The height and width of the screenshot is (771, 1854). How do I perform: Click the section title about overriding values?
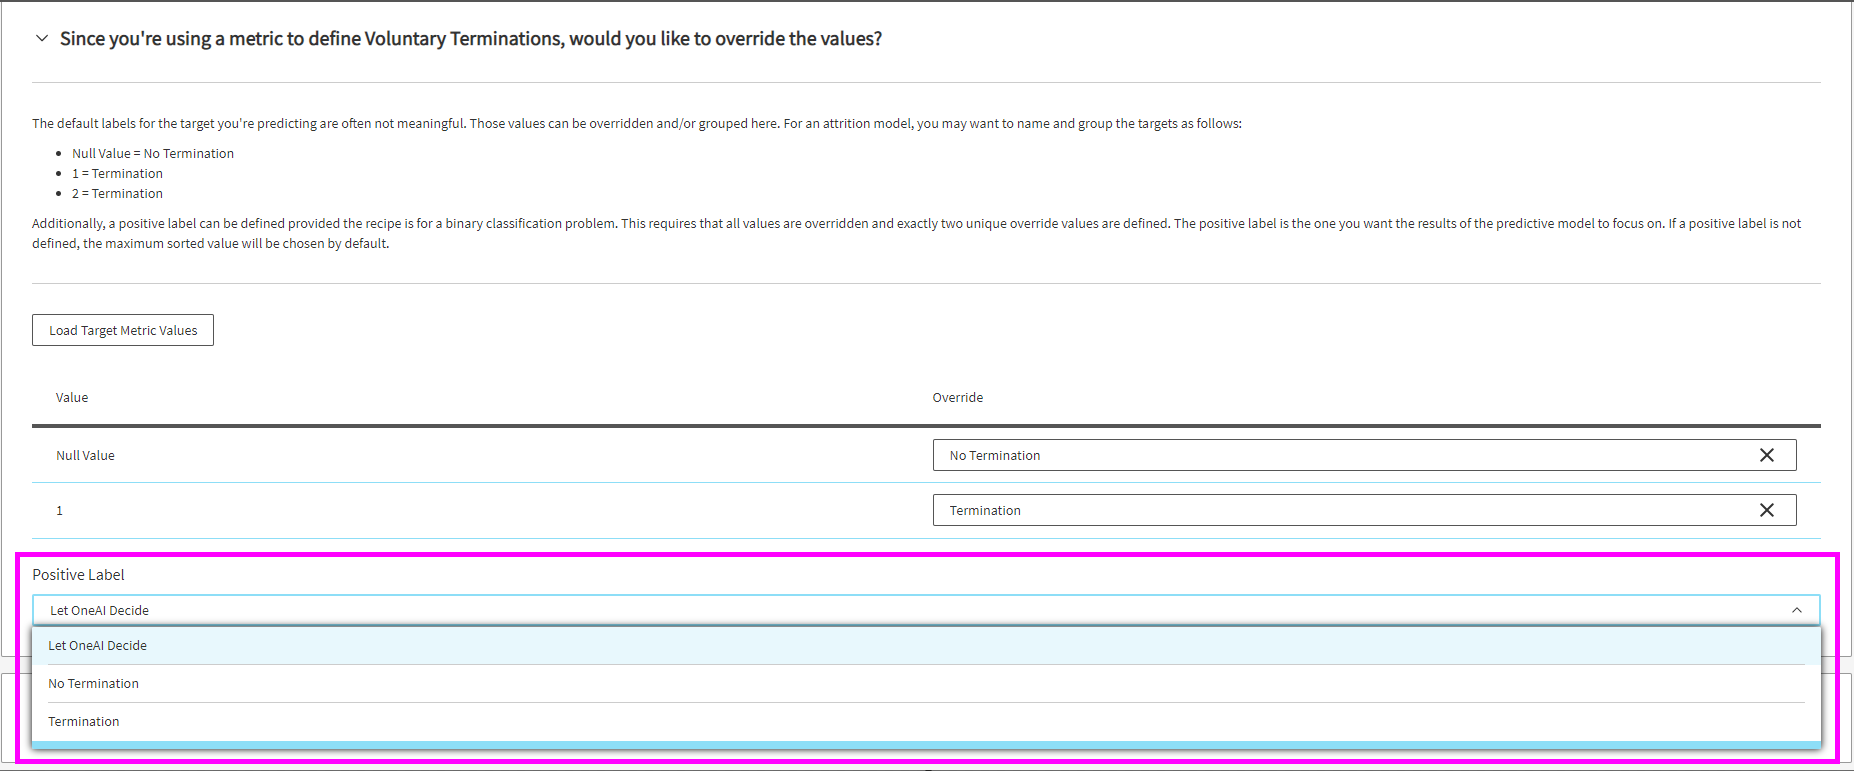point(470,39)
